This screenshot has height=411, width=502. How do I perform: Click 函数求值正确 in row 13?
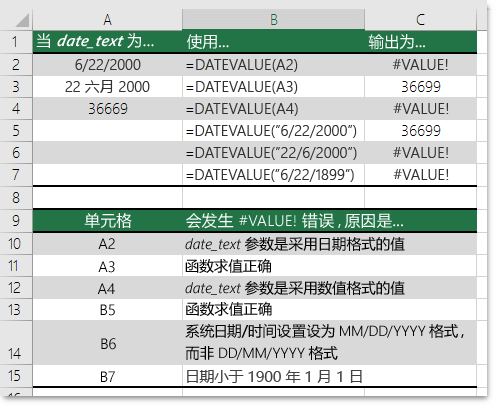pos(228,310)
